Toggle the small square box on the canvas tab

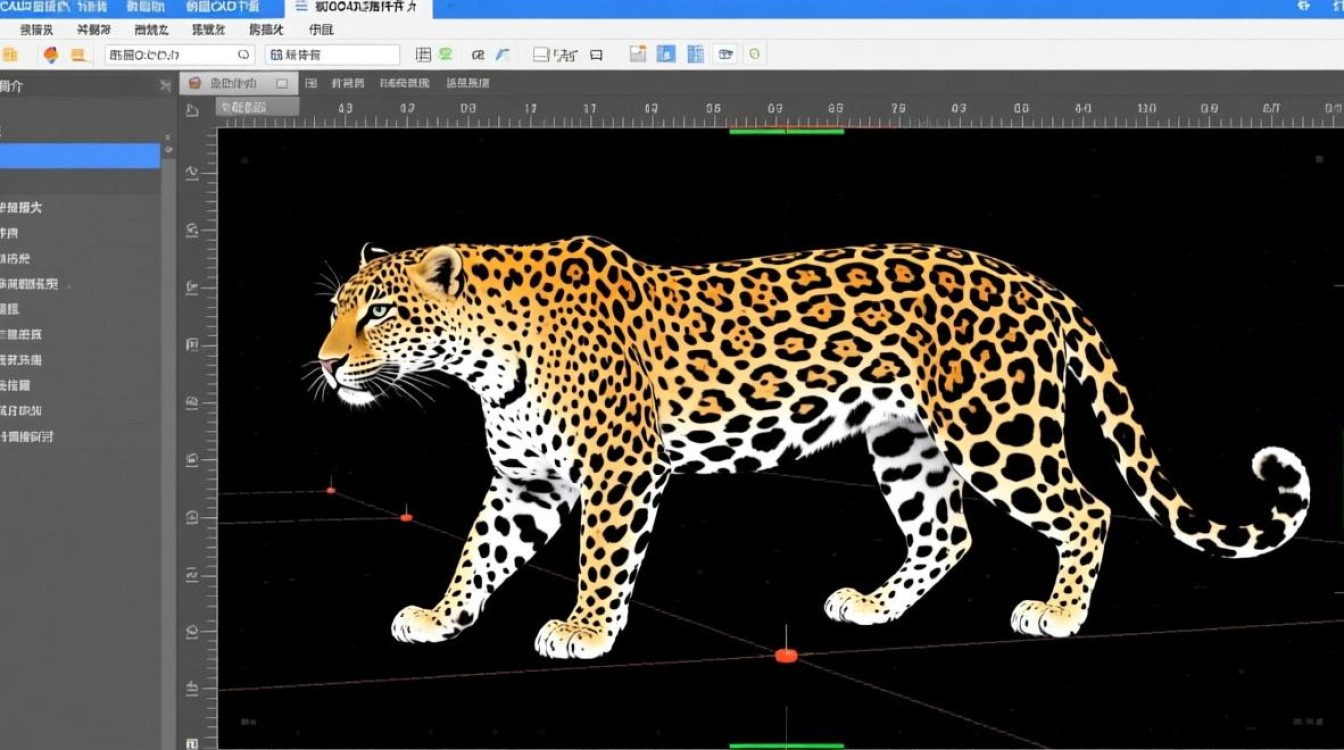pos(282,84)
